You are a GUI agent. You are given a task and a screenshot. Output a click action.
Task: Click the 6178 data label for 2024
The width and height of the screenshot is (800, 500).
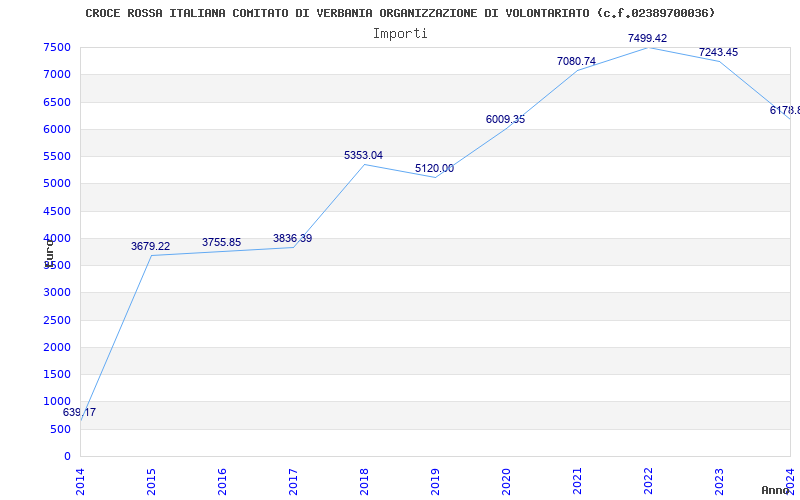(x=785, y=111)
